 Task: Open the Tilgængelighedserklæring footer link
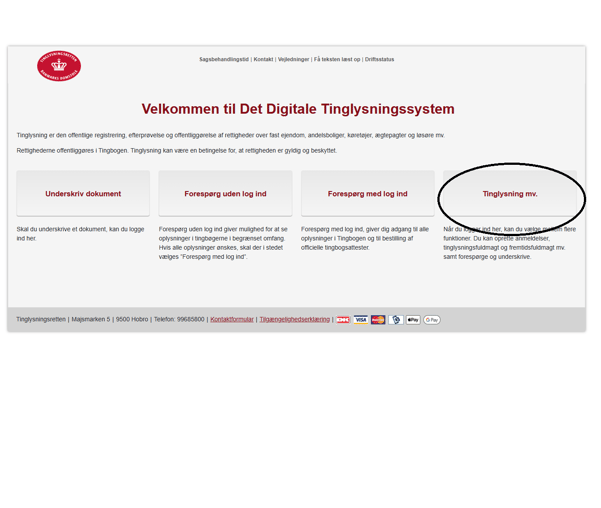point(294,320)
